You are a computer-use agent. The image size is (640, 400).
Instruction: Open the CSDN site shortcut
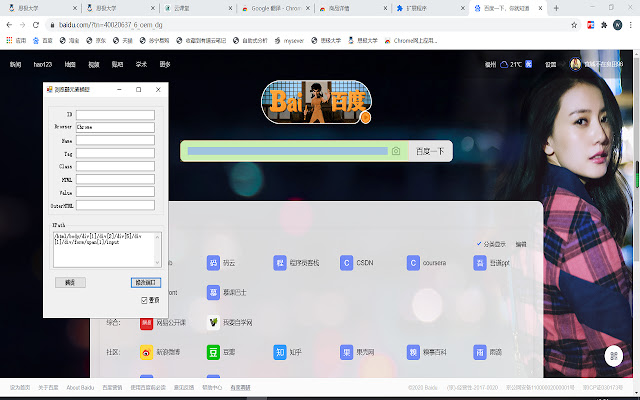(357, 263)
